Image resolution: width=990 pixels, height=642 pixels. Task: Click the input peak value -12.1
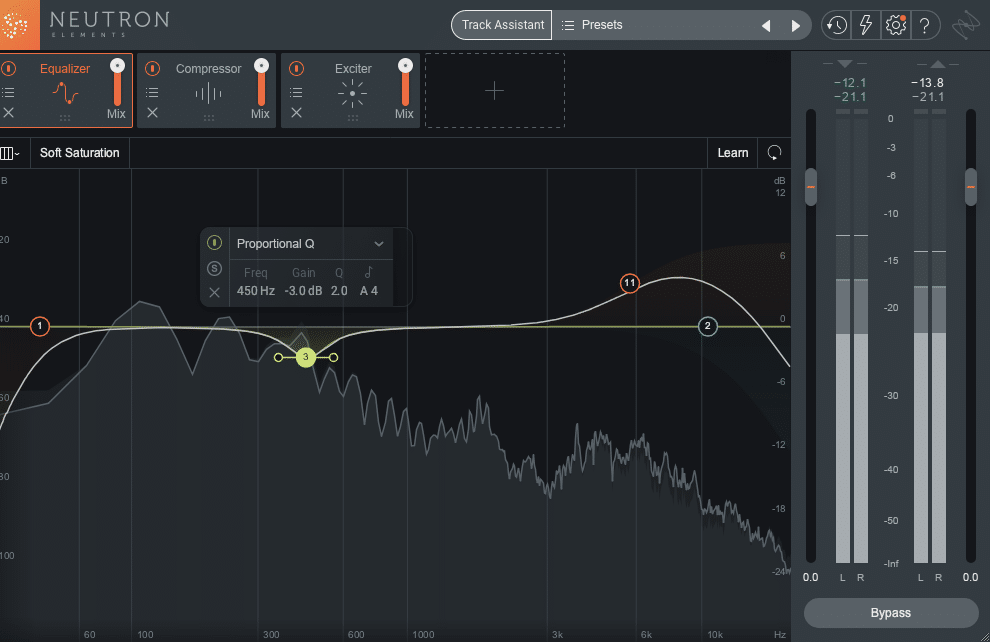(850, 83)
